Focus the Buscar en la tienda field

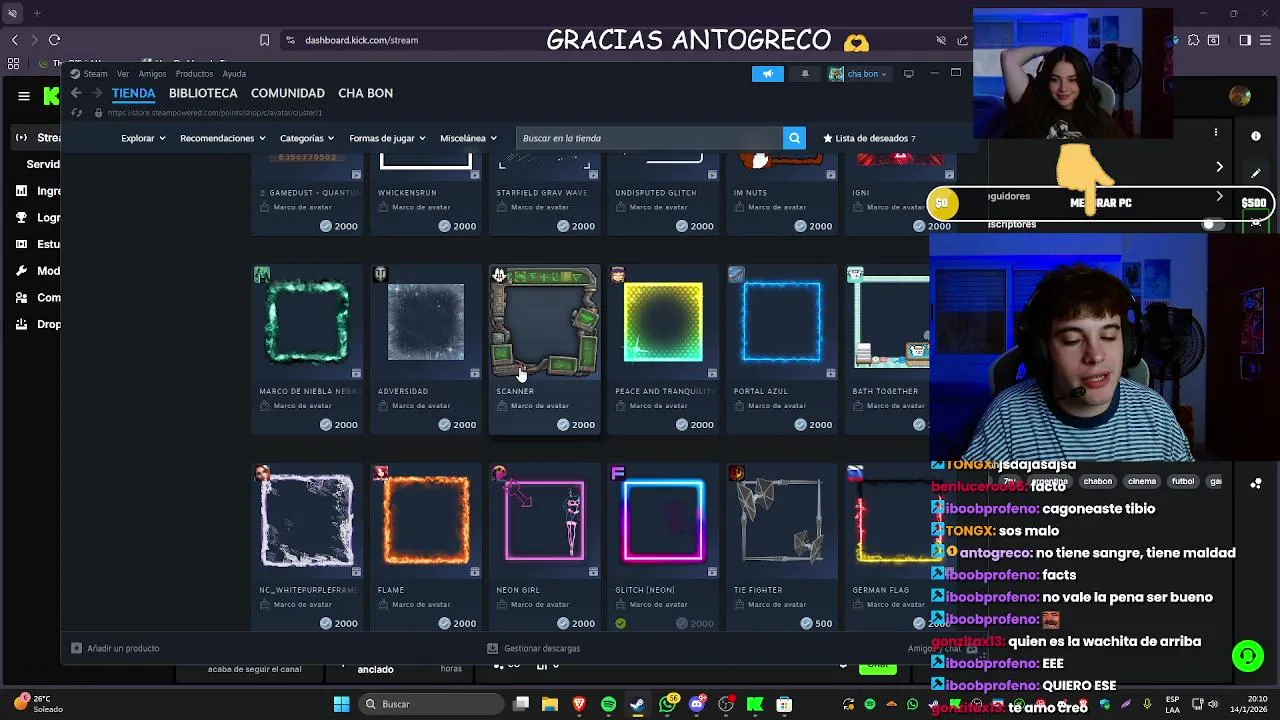pyautogui.click(x=650, y=138)
